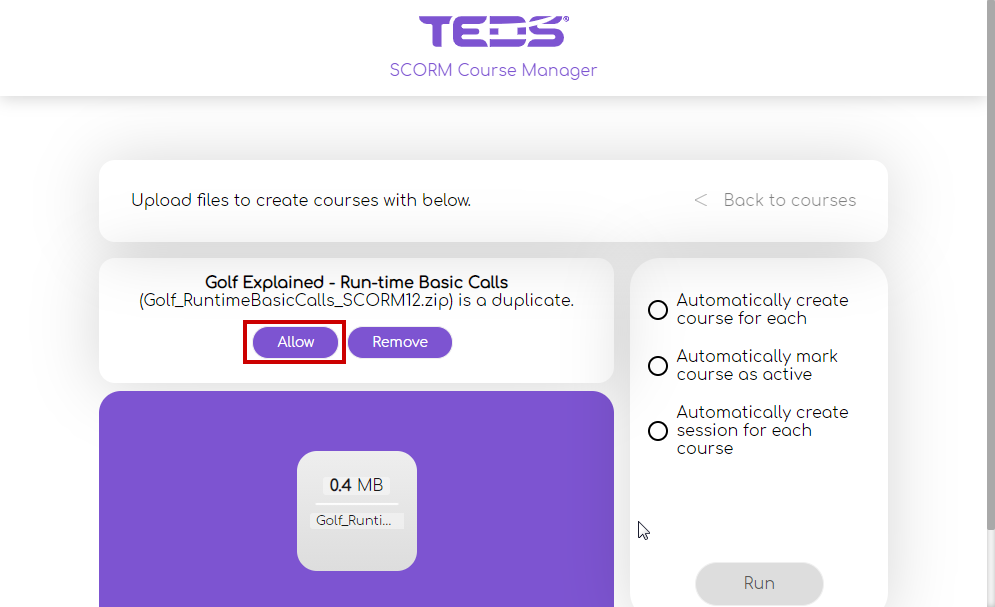Click the 0.4 MB file size label

(356, 485)
